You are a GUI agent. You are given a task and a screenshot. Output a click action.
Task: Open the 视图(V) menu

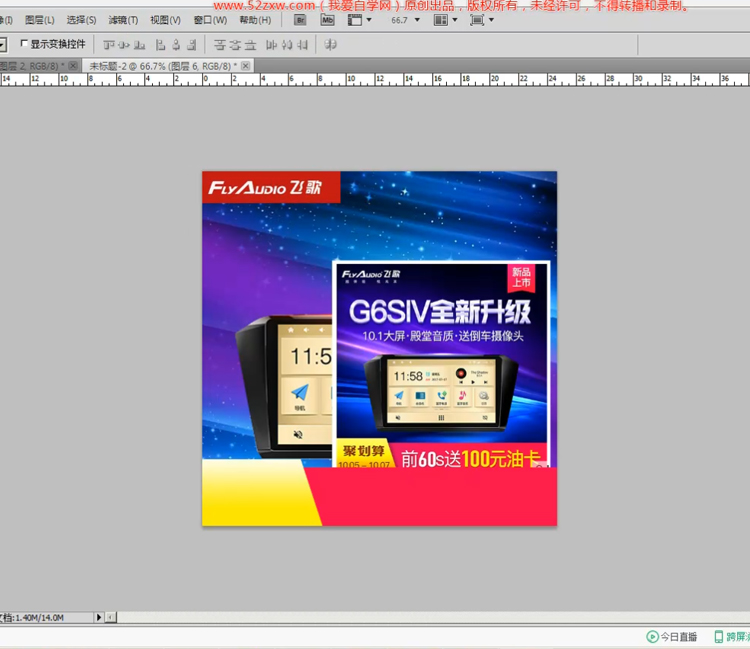click(165, 20)
